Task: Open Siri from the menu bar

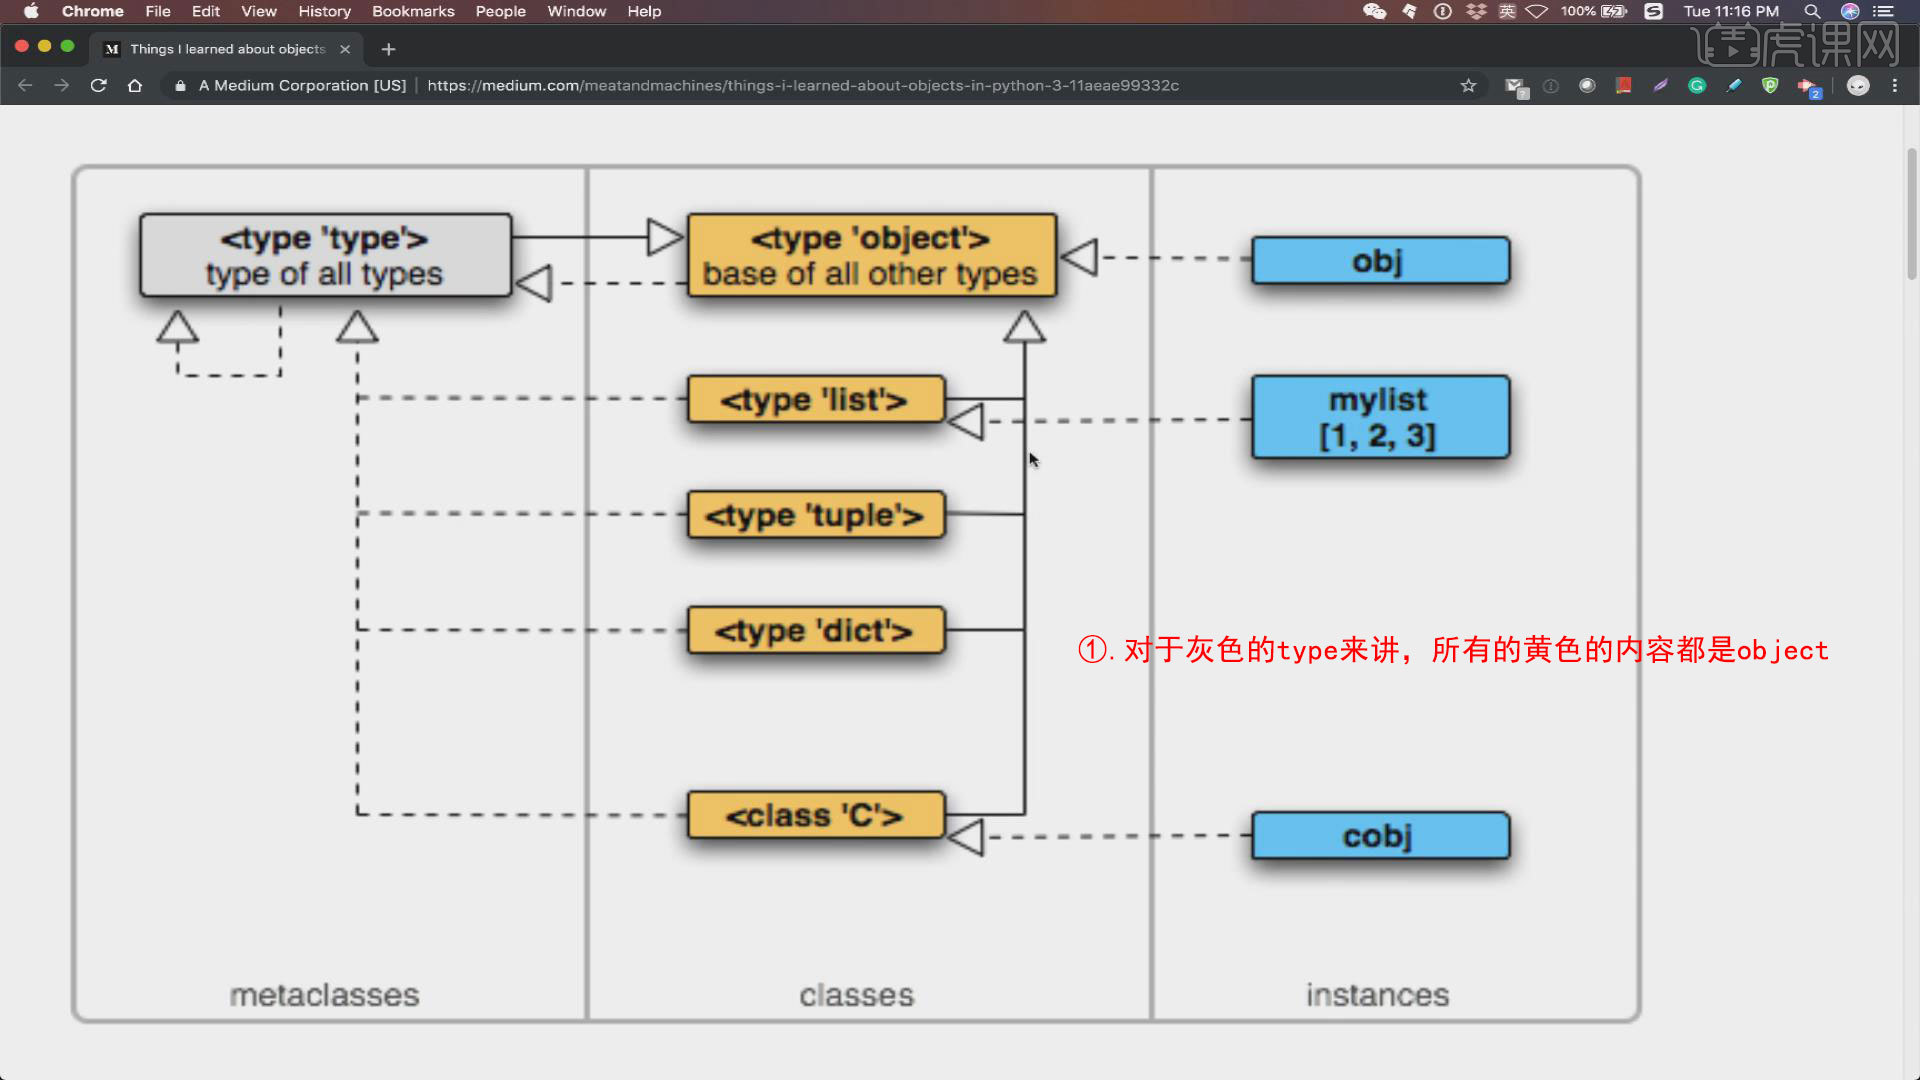Action: coord(1850,11)
